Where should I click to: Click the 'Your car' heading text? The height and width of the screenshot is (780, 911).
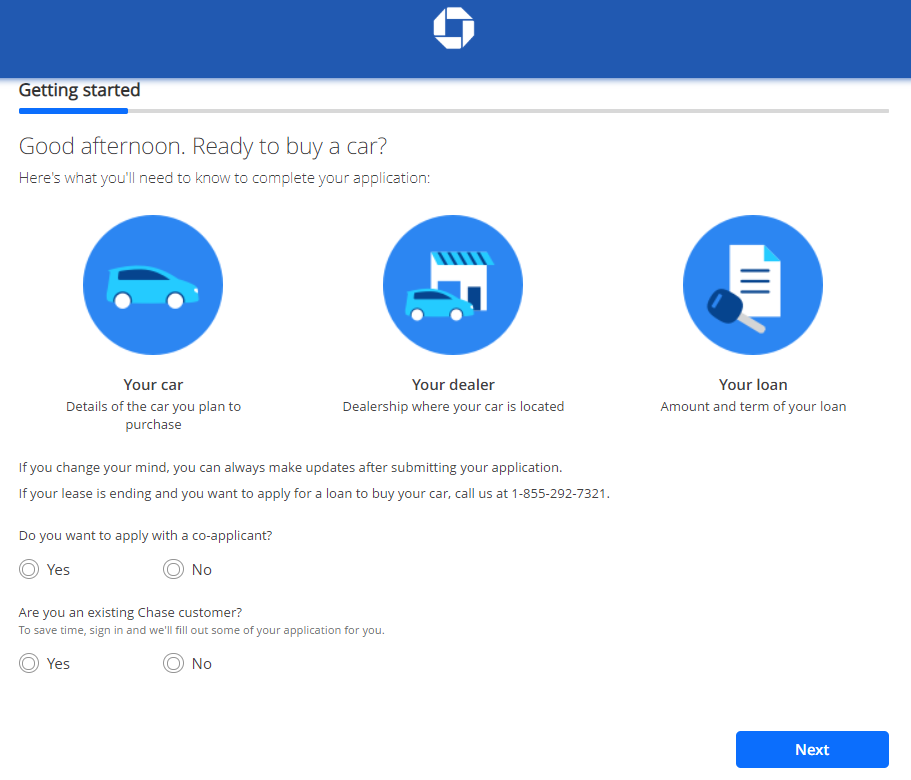tap(153, 384)
